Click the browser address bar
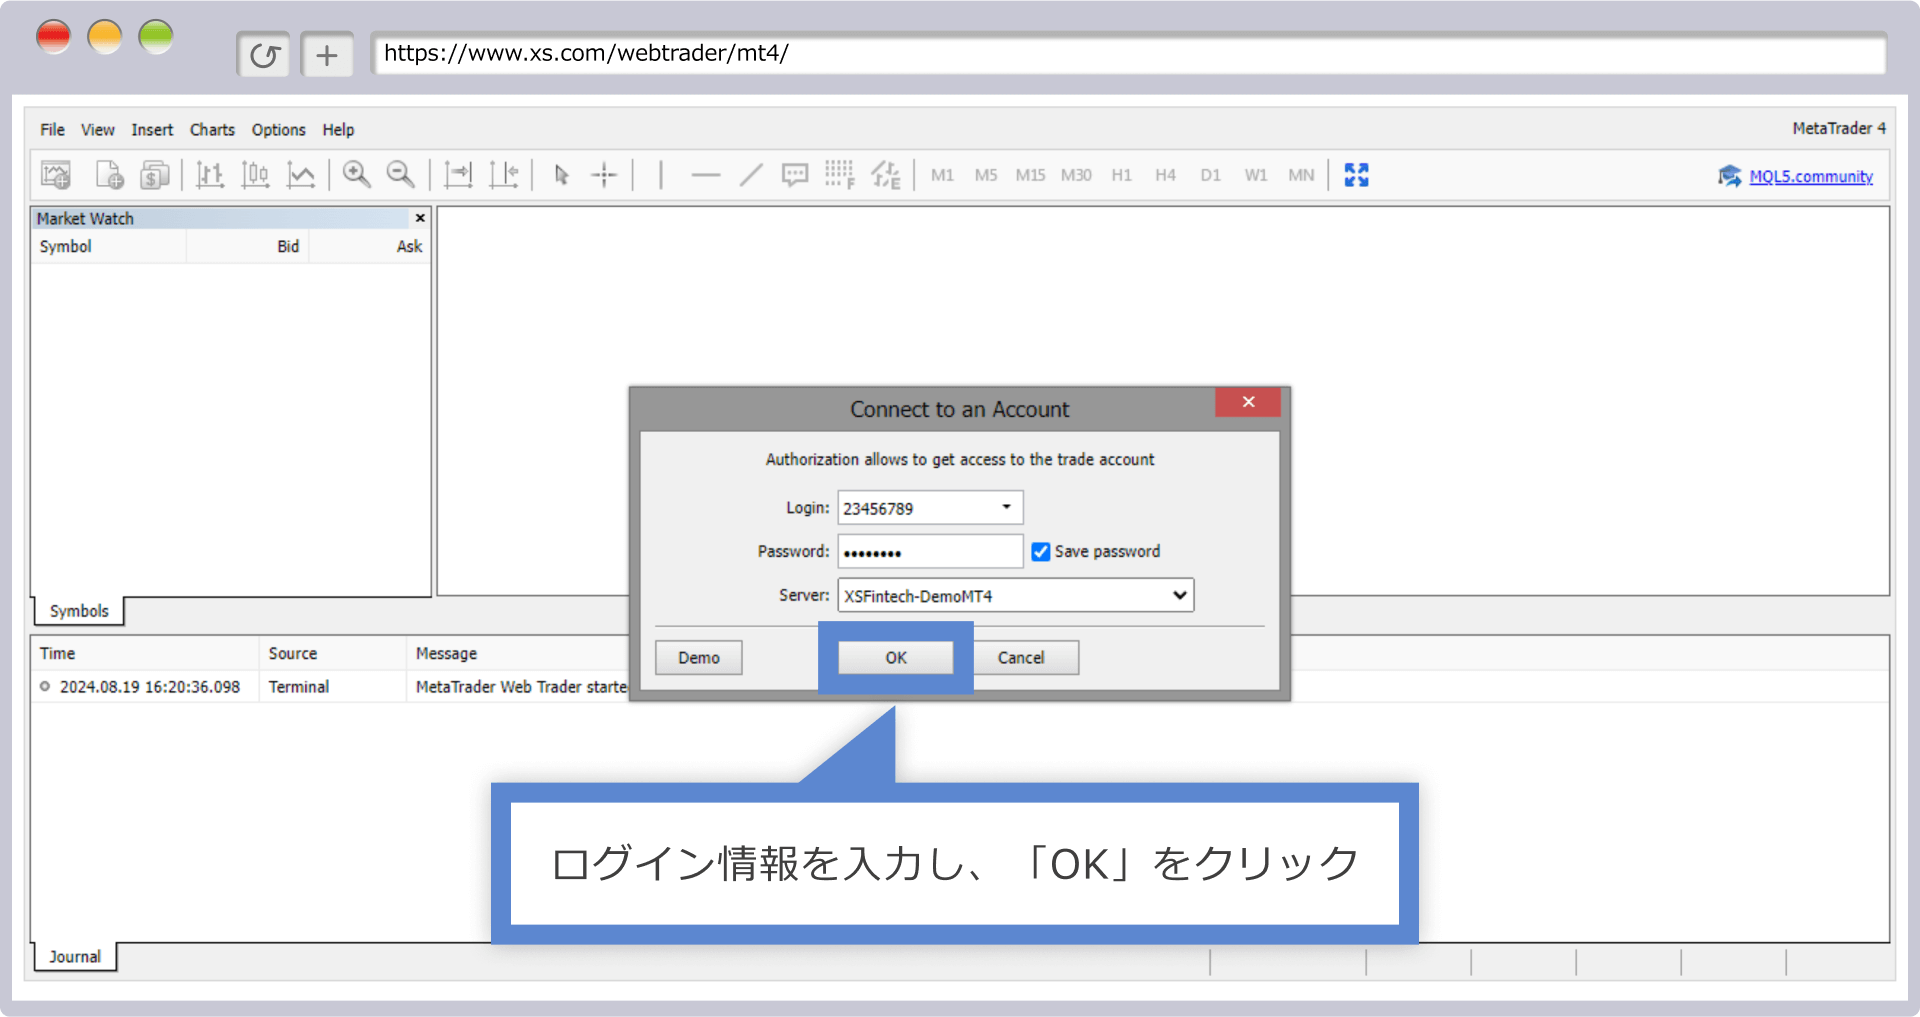 1129,53
